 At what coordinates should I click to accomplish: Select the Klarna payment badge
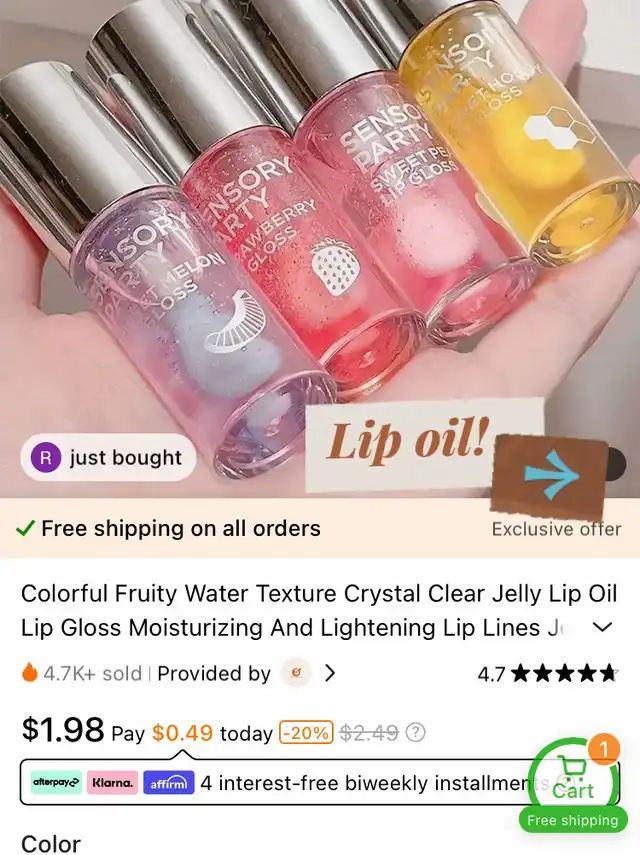click(112, 782)
